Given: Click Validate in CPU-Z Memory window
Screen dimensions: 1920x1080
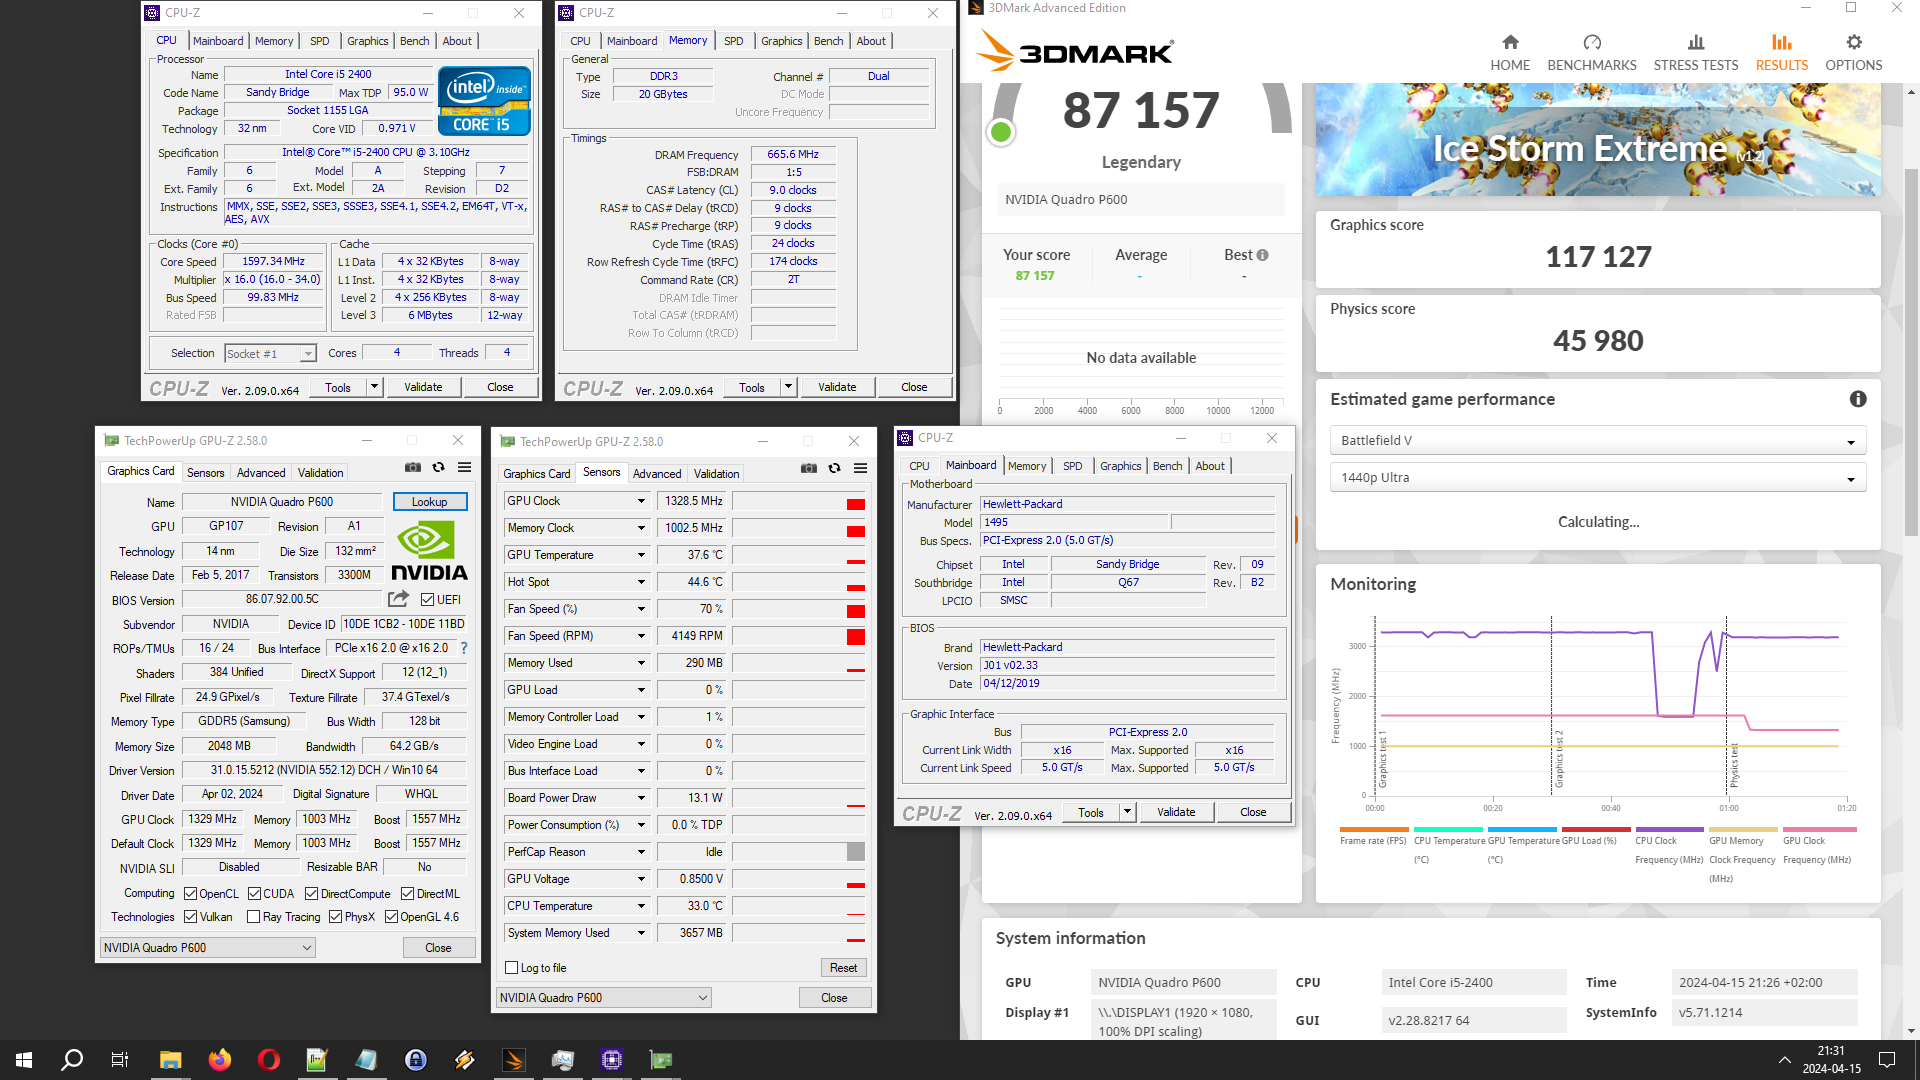Looking at the screenshot, I should coord(837,387).
